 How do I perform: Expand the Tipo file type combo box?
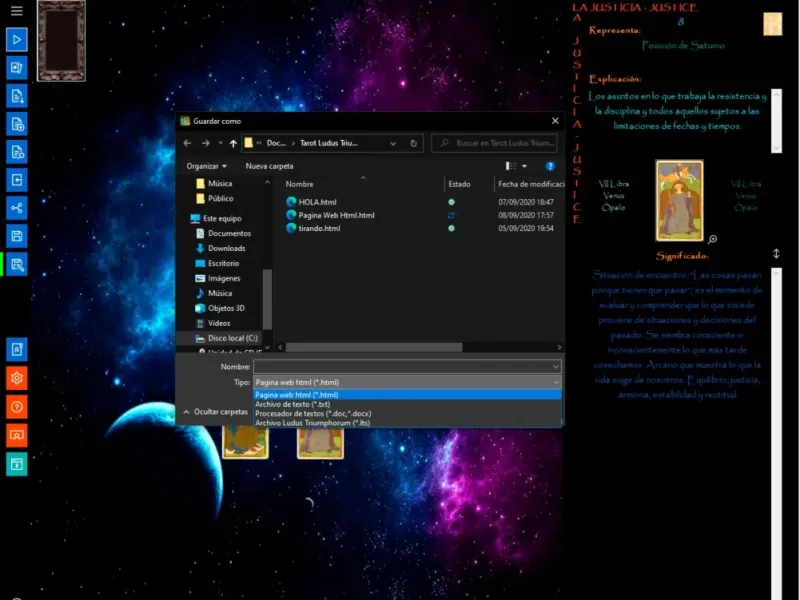pyautogui.click(x=407, y=382)
